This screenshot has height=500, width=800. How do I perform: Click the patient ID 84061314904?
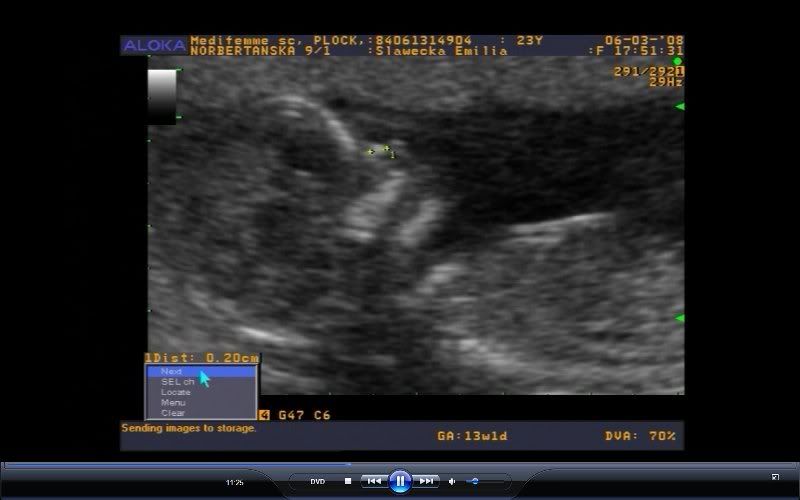tap(423, 40)
